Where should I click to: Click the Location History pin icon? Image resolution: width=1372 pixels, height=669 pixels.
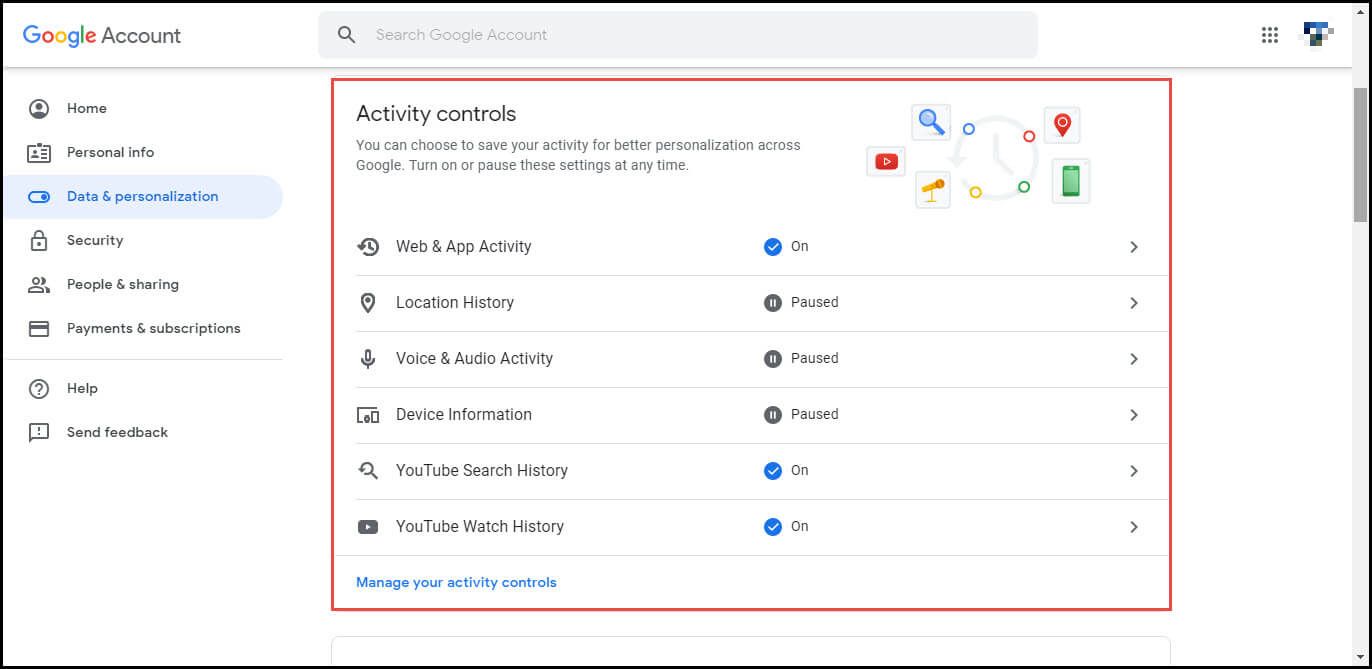[x=368, y=302]
